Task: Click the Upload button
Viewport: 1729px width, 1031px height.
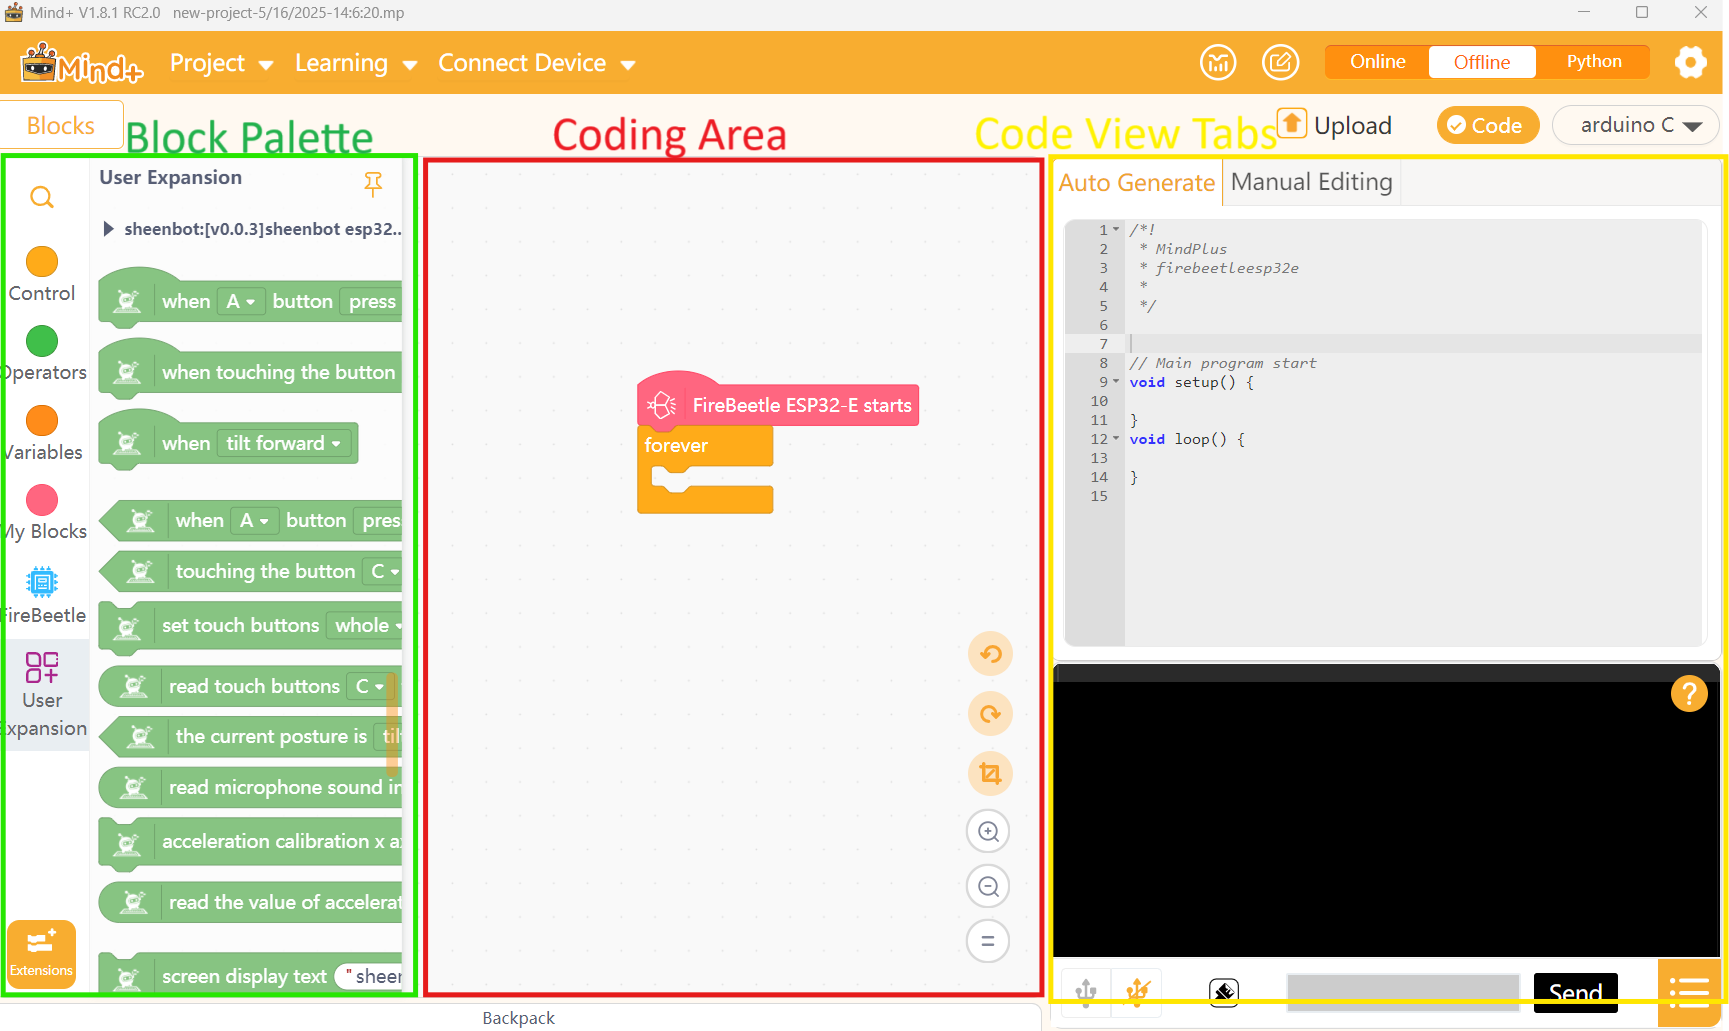Action: pos(1335,125)
